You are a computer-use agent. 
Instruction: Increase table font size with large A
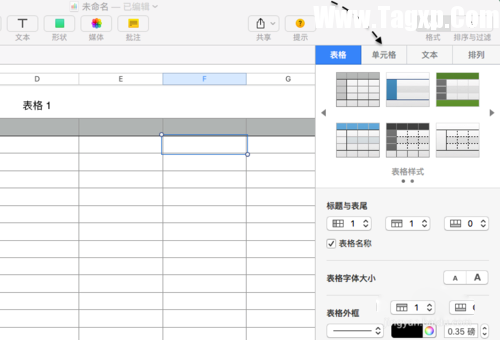pyautogui.click(x=477, y=277)
